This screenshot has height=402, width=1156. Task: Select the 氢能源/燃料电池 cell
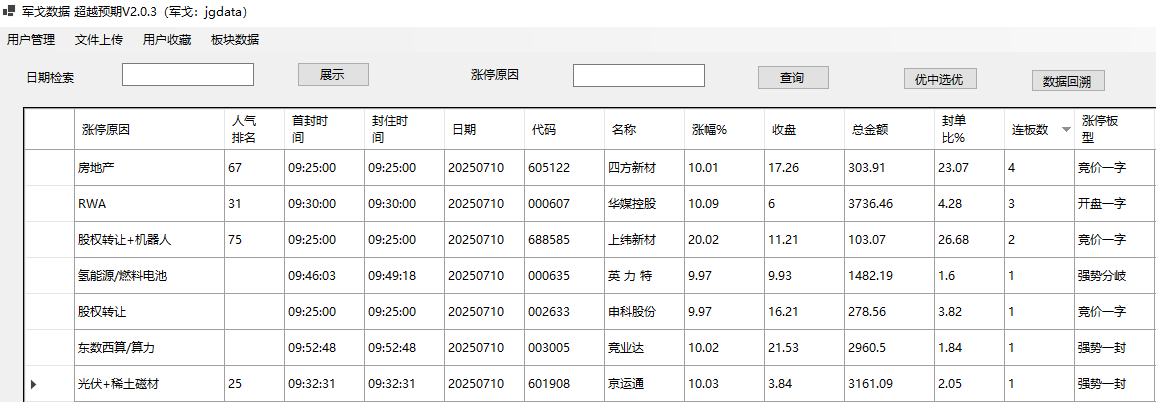150,276
